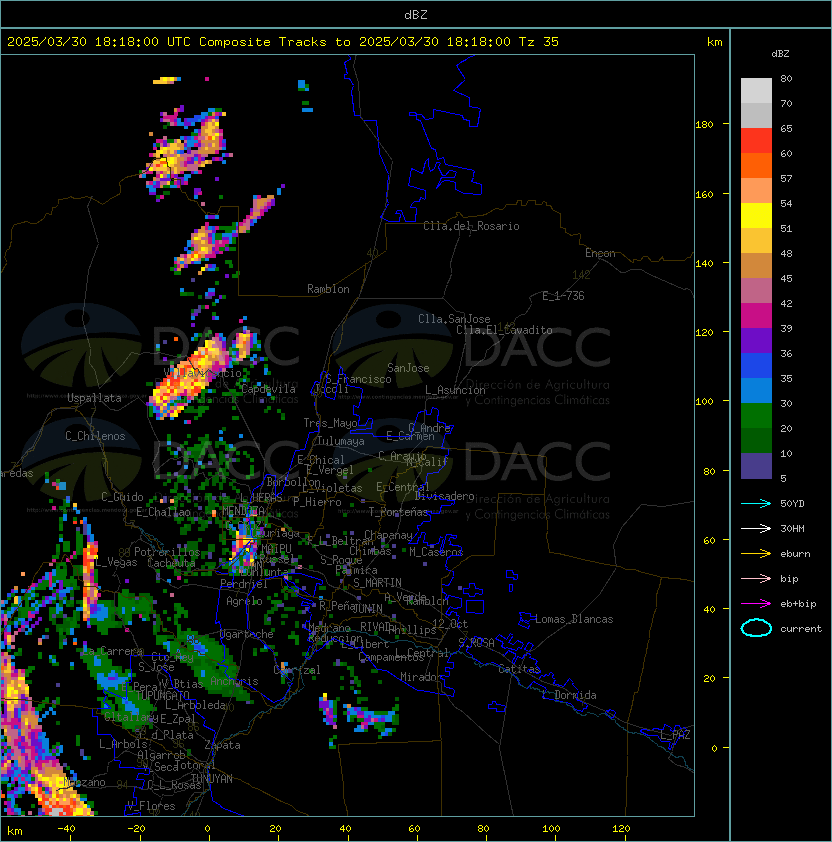Choose the light blue 30 dBZ legend swatch
The image size is (832, 842).
click(x=756, y=391)
